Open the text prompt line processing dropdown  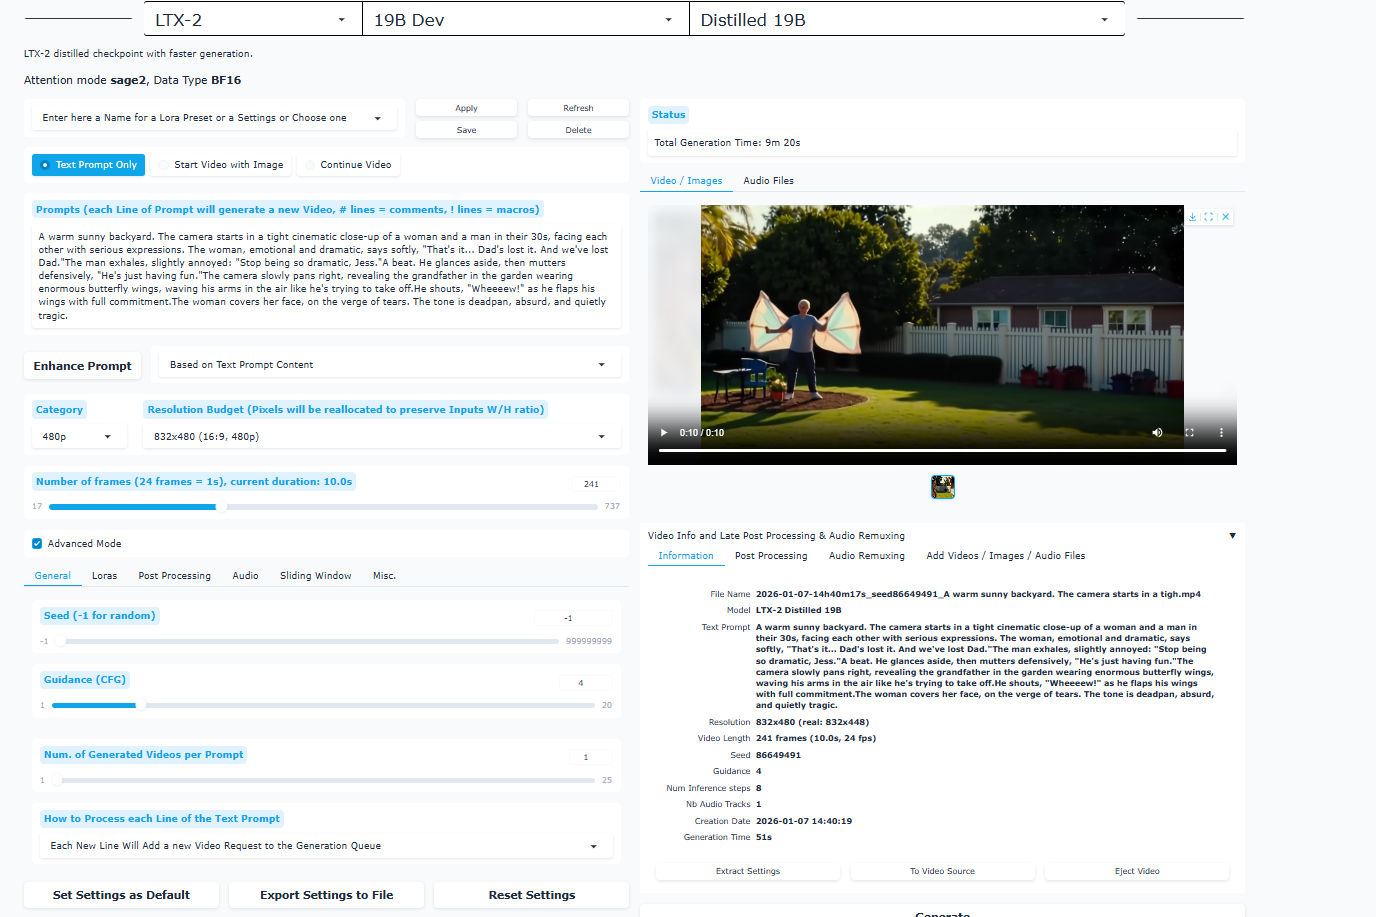[326, 846]
